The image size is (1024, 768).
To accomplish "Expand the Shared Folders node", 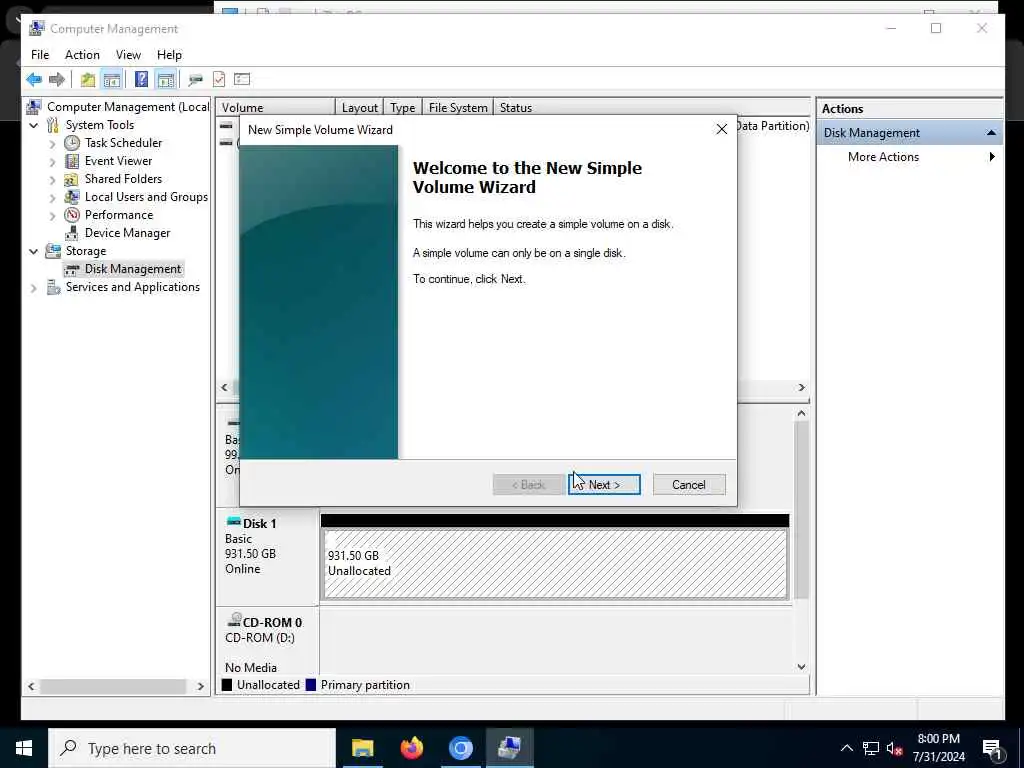I will 52,180.
